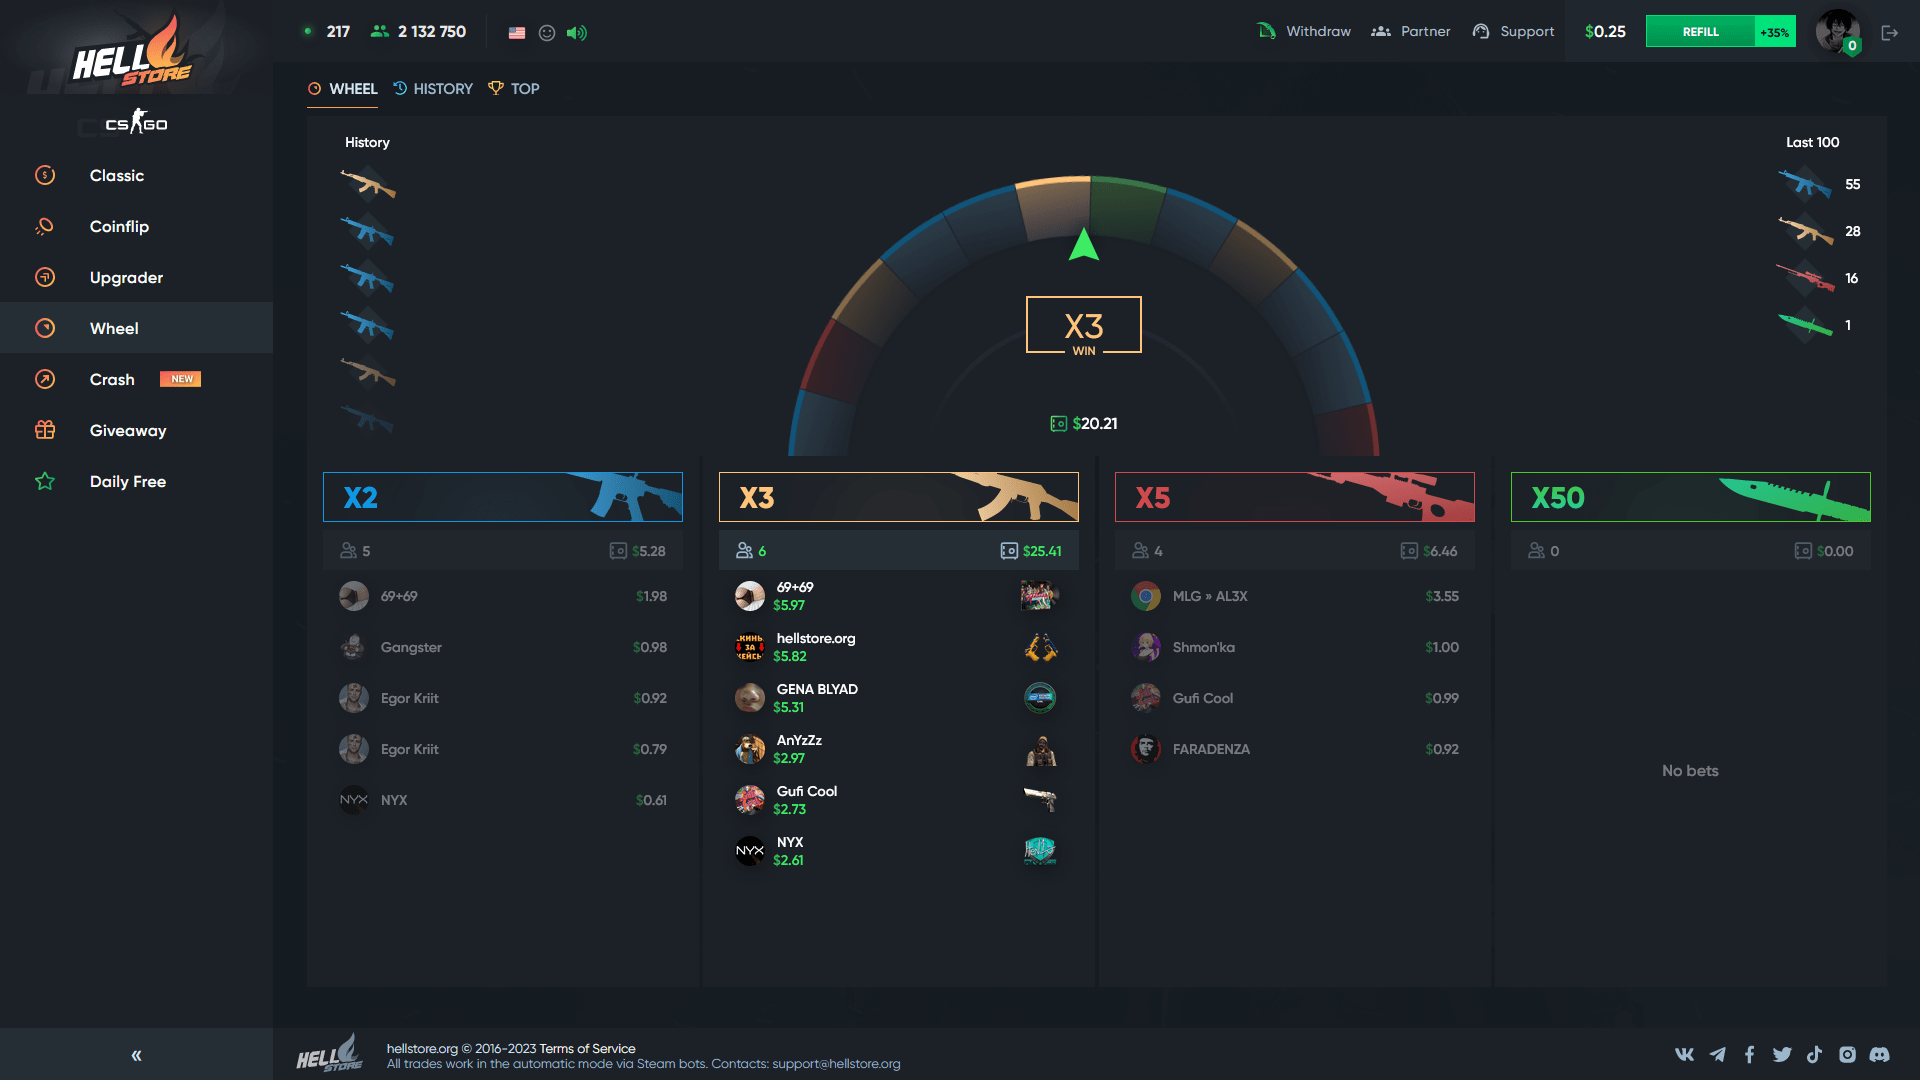Open Classic game mode
The image size is (1920, 1080).
tap(136, 176)
